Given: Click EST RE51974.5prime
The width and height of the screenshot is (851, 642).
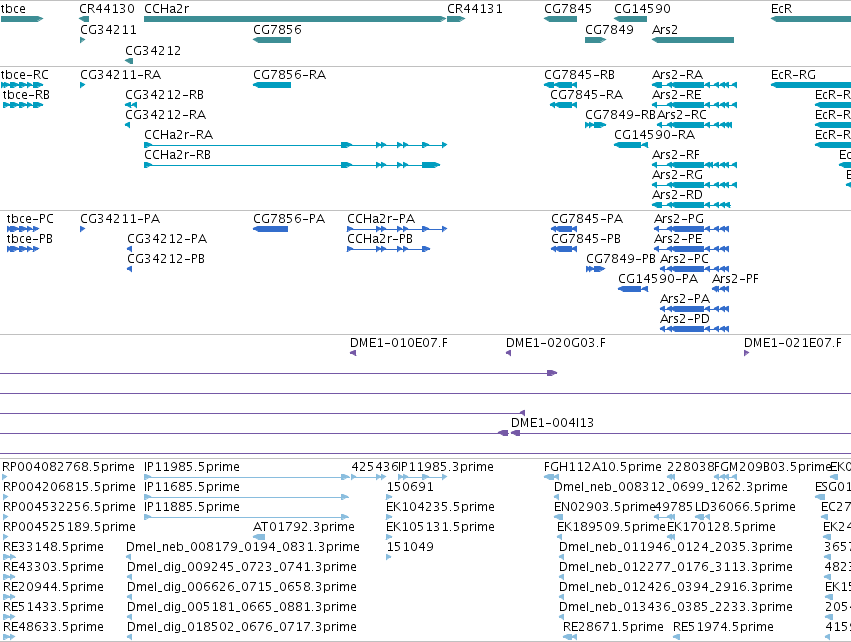Looking at the screenshot, I should [723, 627].
